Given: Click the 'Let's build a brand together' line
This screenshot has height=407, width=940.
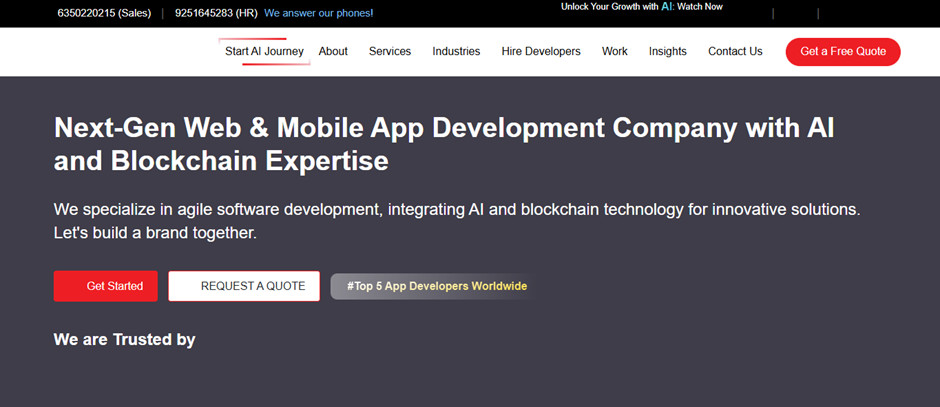Looking at the screenshot, I should pos(155,233).
